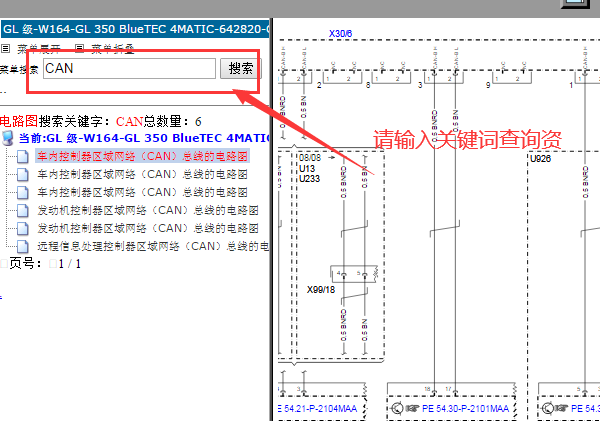
Task: Open 远程信息处理控制器区域网络 CAN bus diagram
Action: 153,246
